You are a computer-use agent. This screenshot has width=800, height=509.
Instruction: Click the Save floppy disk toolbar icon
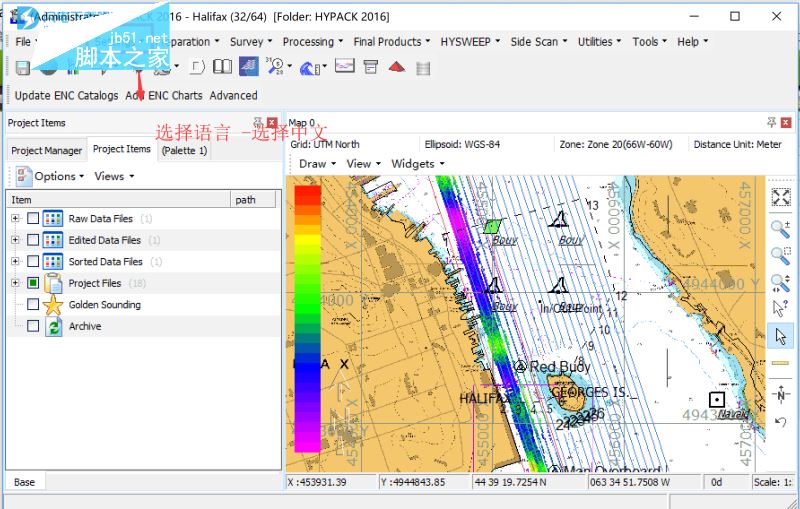22,68
